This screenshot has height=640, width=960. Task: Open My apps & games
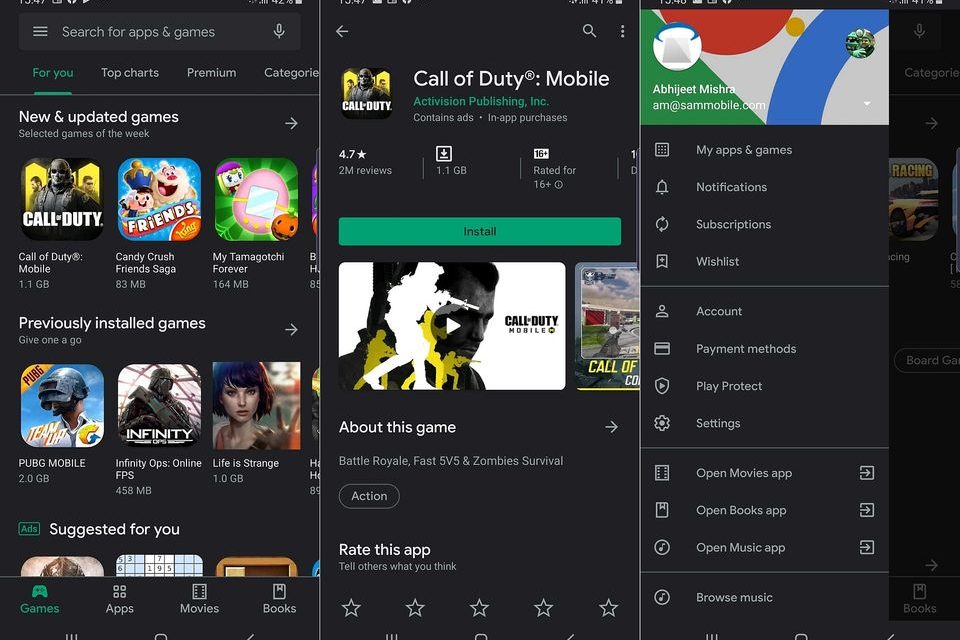(x=765, y=149)
